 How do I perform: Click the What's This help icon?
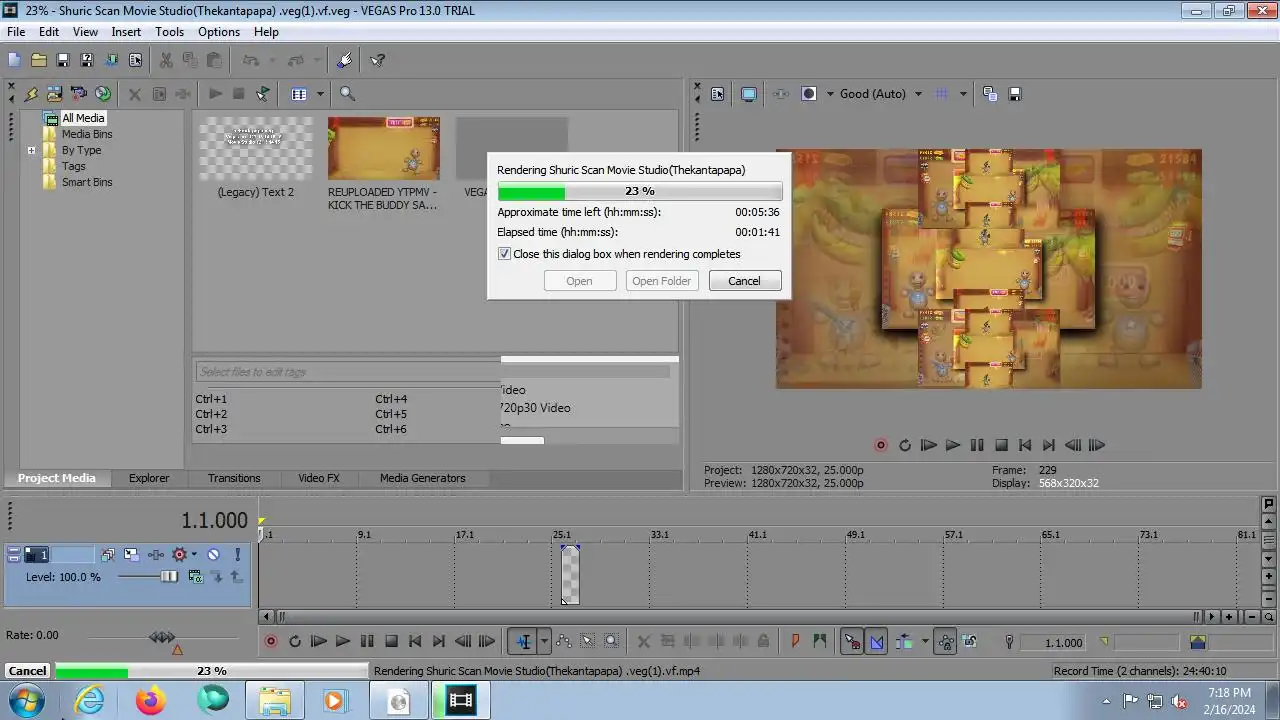click(x=377, y=60)
